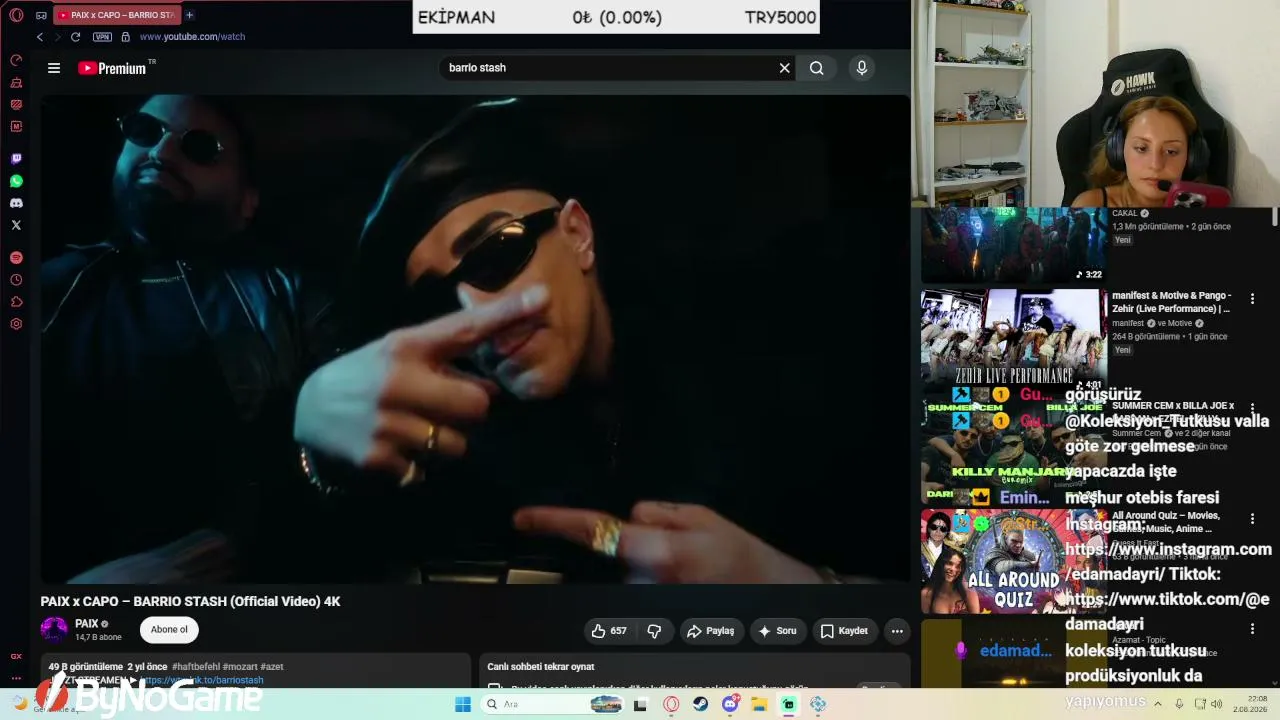Open GX Control speedometer icon in sidebar
The height and width of the screenshot is (720, 1280).
[x=16, y=60]
